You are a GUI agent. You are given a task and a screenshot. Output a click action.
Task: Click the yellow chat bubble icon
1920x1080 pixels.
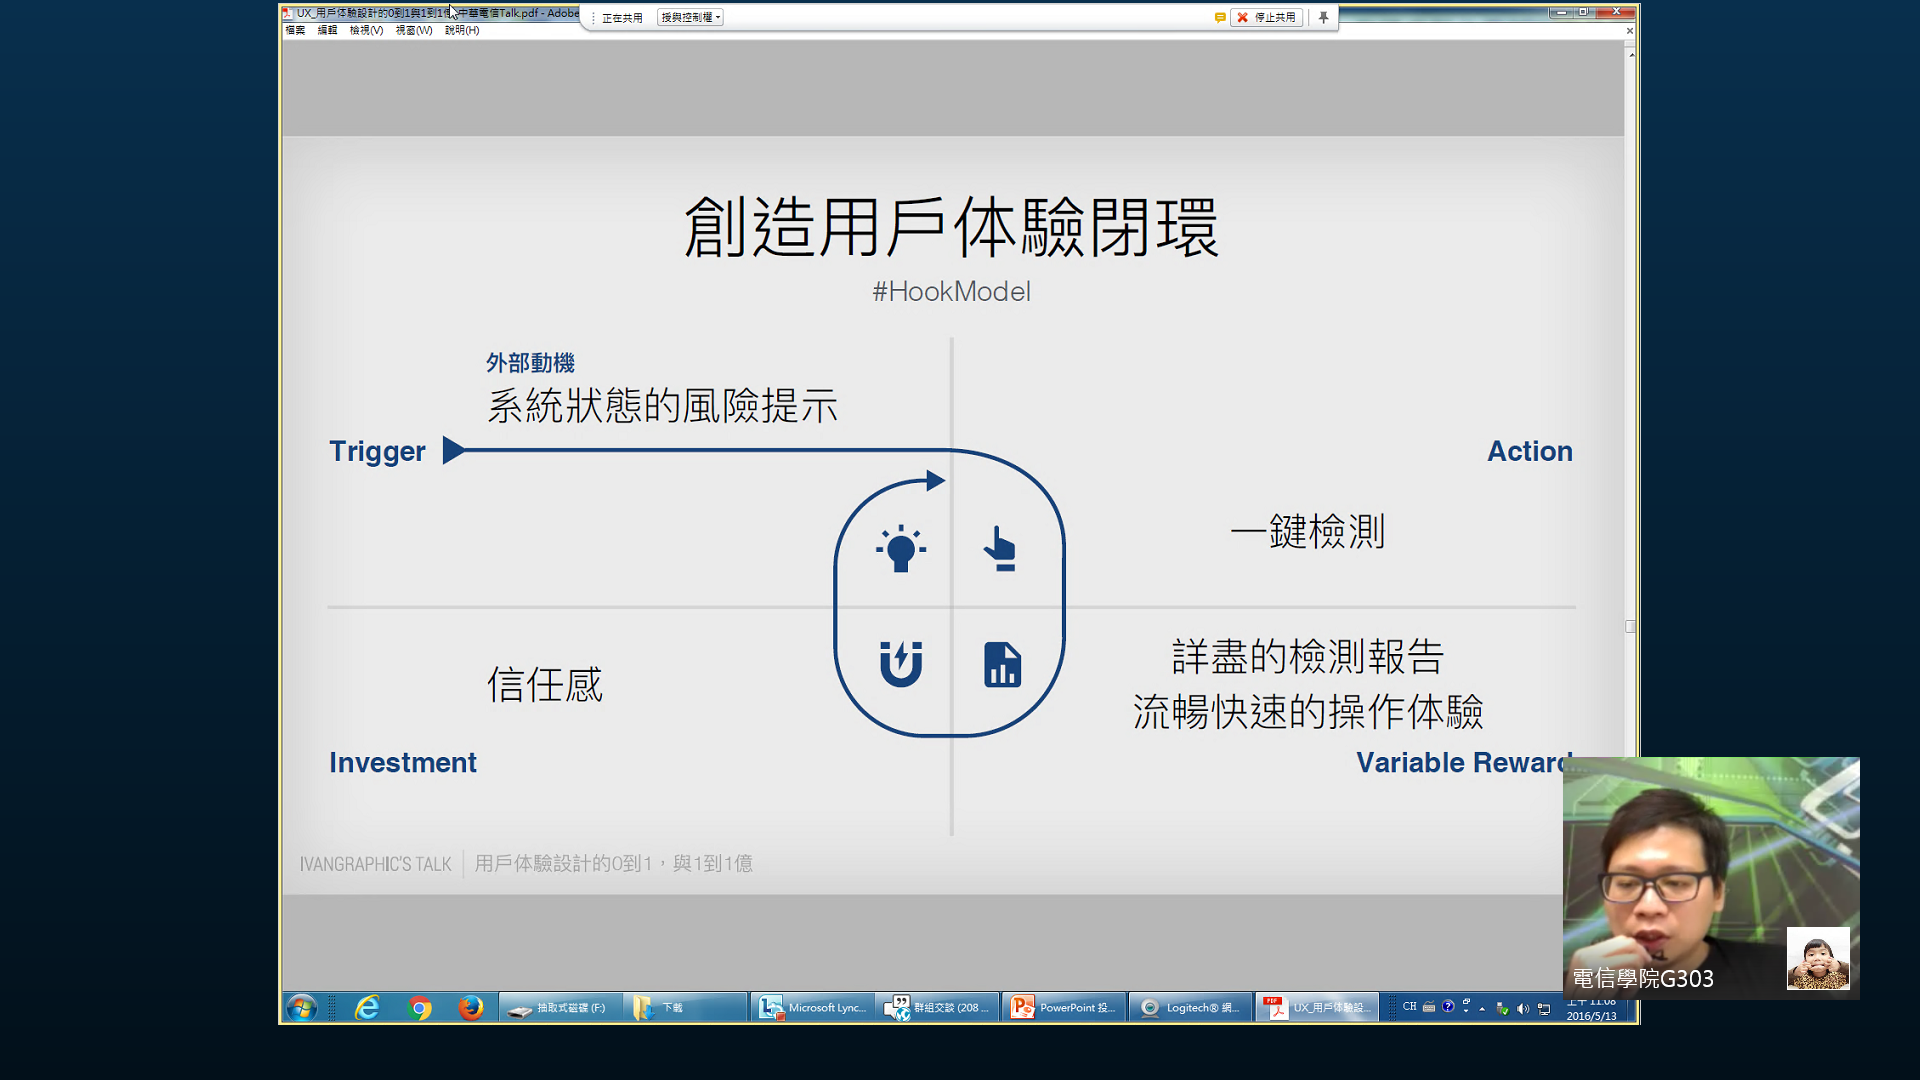[x=1220, y=17]
